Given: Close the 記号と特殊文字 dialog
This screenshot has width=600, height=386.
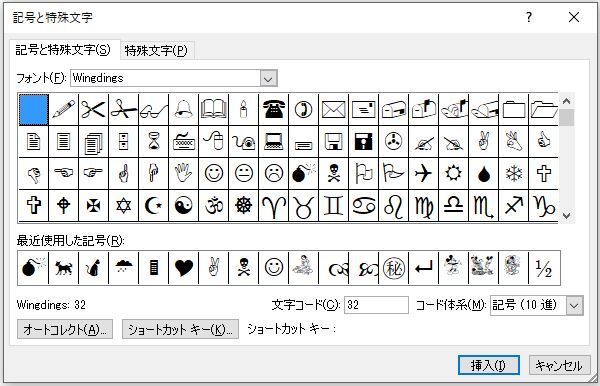Looking at the screenshot, I should [x=574, y=17].
